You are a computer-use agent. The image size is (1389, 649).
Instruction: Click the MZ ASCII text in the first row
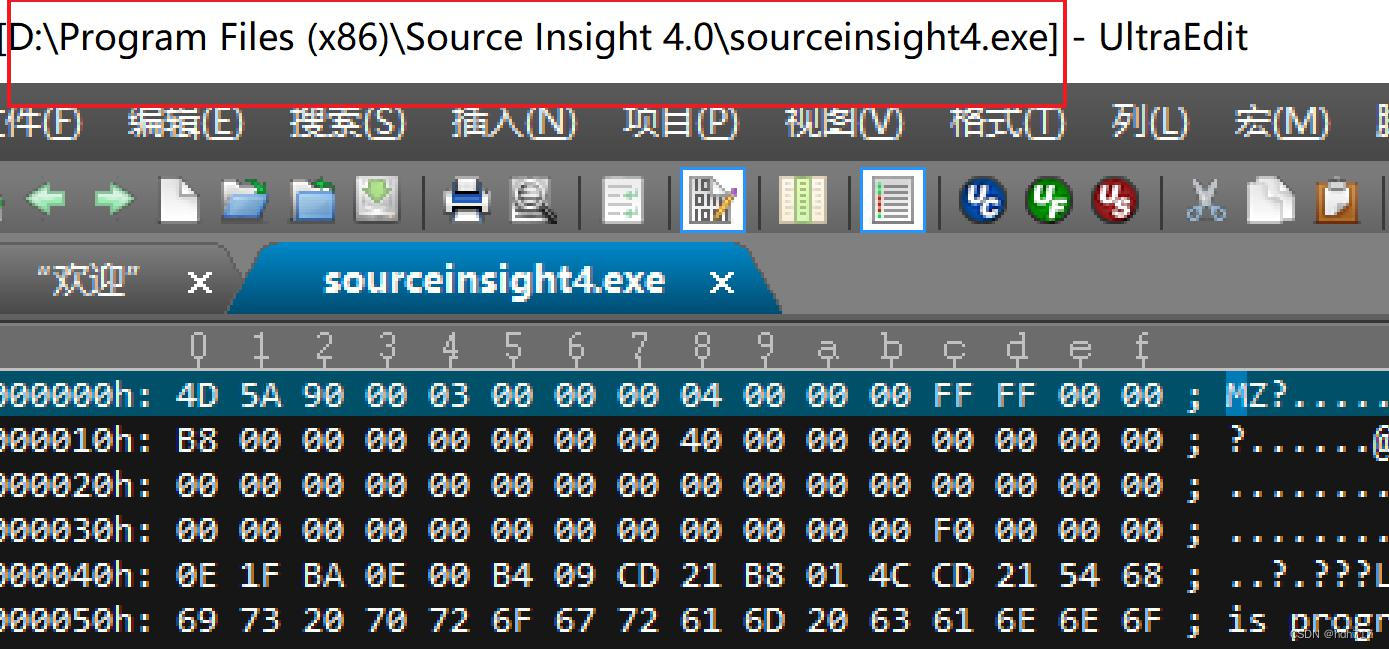[x=1247, y=395]
